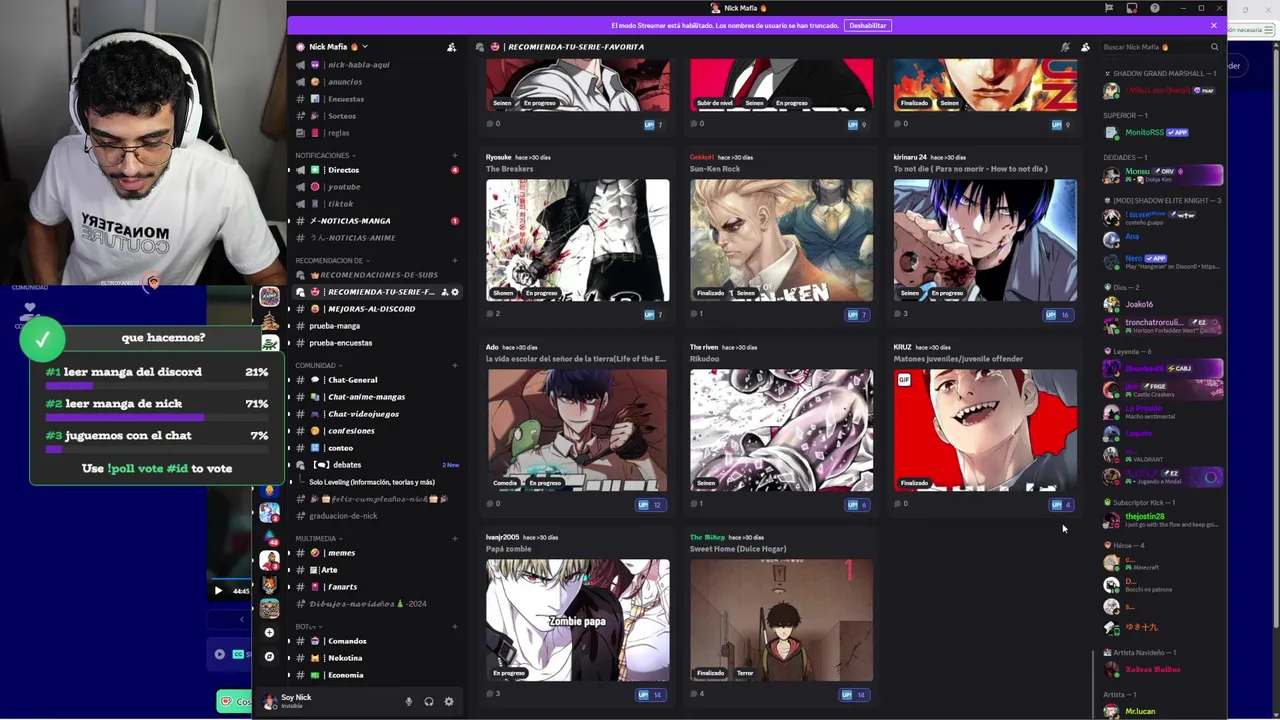
Task: Collapse the COMUNIDAD category
Action: coord(318,366)
